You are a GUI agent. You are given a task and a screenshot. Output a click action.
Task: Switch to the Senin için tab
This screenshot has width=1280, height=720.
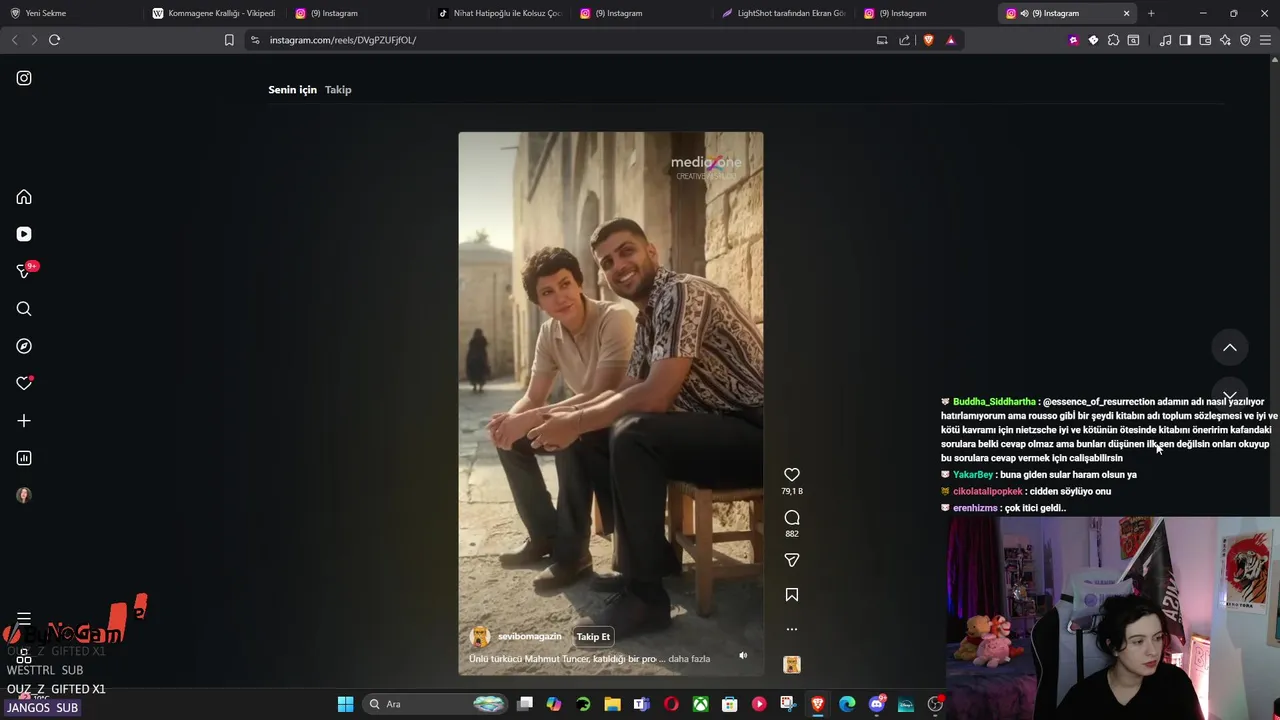292,90
